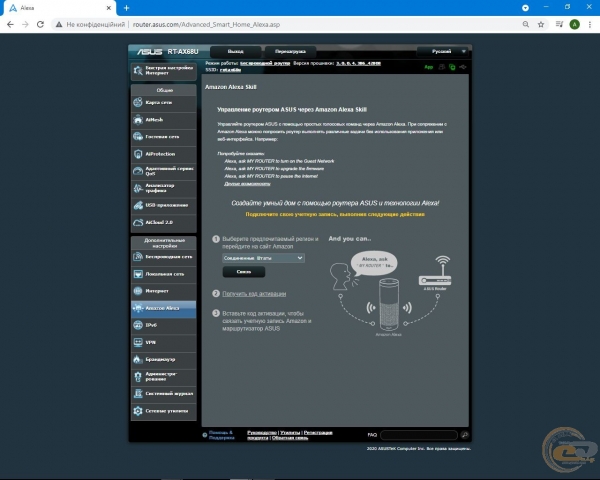Click the SSID name link
600x480 pixels.
coord(230,70)
